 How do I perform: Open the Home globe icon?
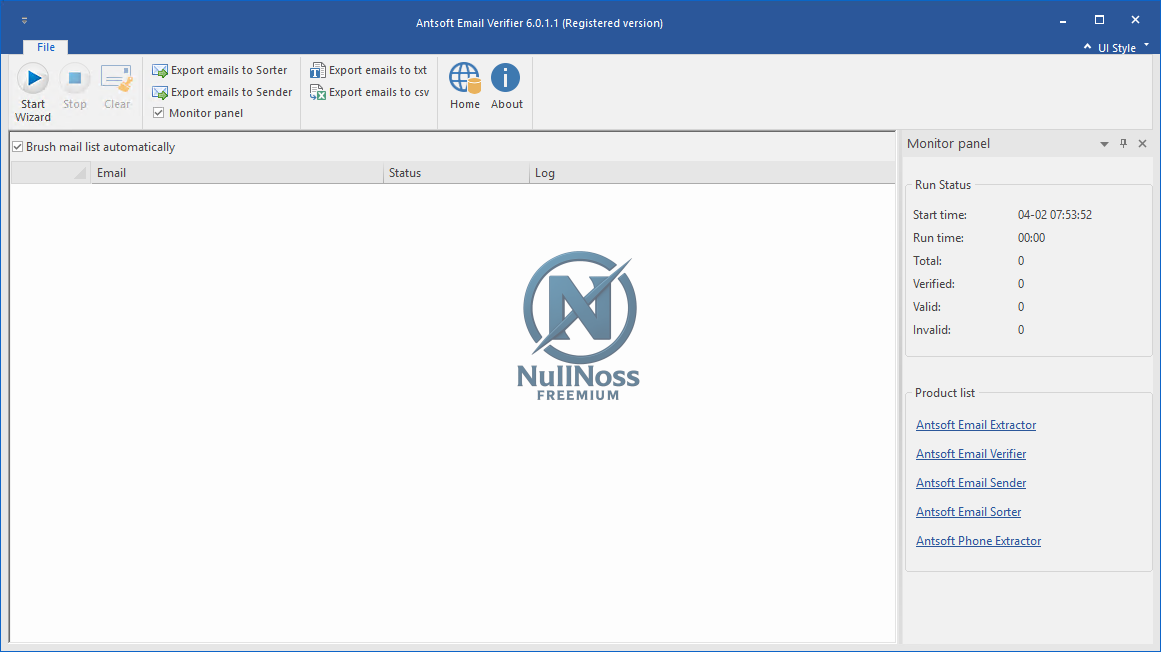tap(464, 79)
